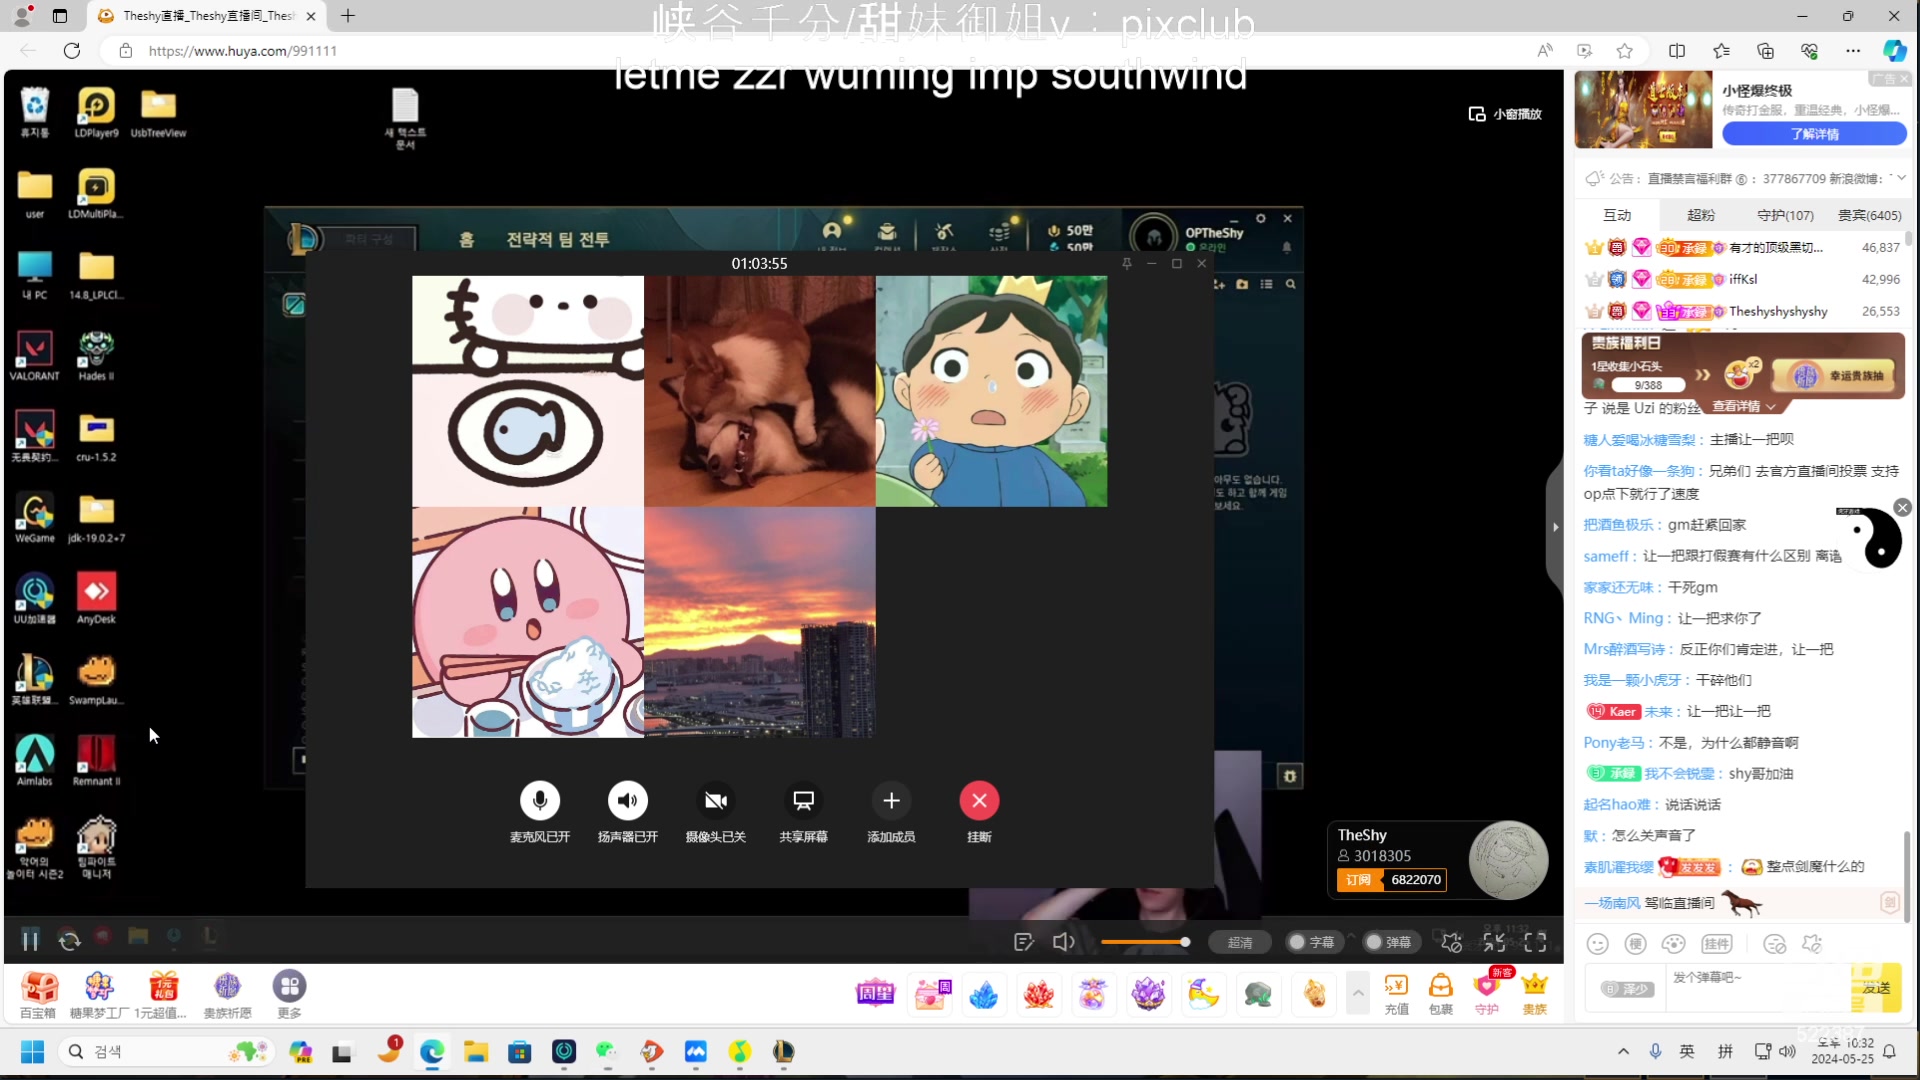Open the 超清 quality selector
The width and height of the screenshot is (1920, 1080).
click(x=1239, y=942)
